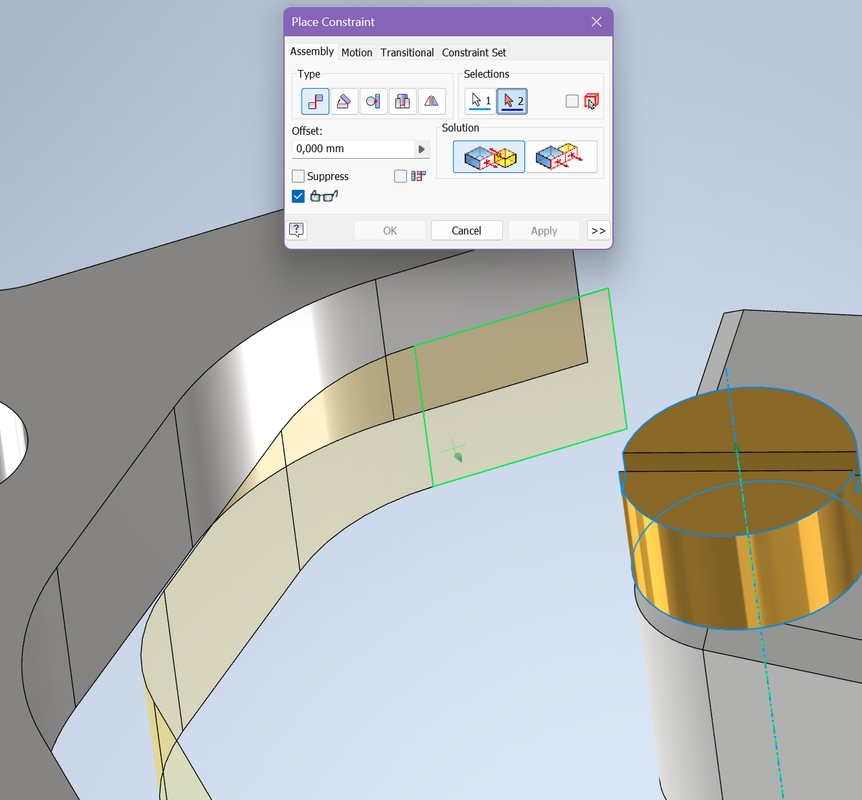The image size is (862, 800).
Task: Toggle the Suppress checkbox
Action: (x=298, y=176)
